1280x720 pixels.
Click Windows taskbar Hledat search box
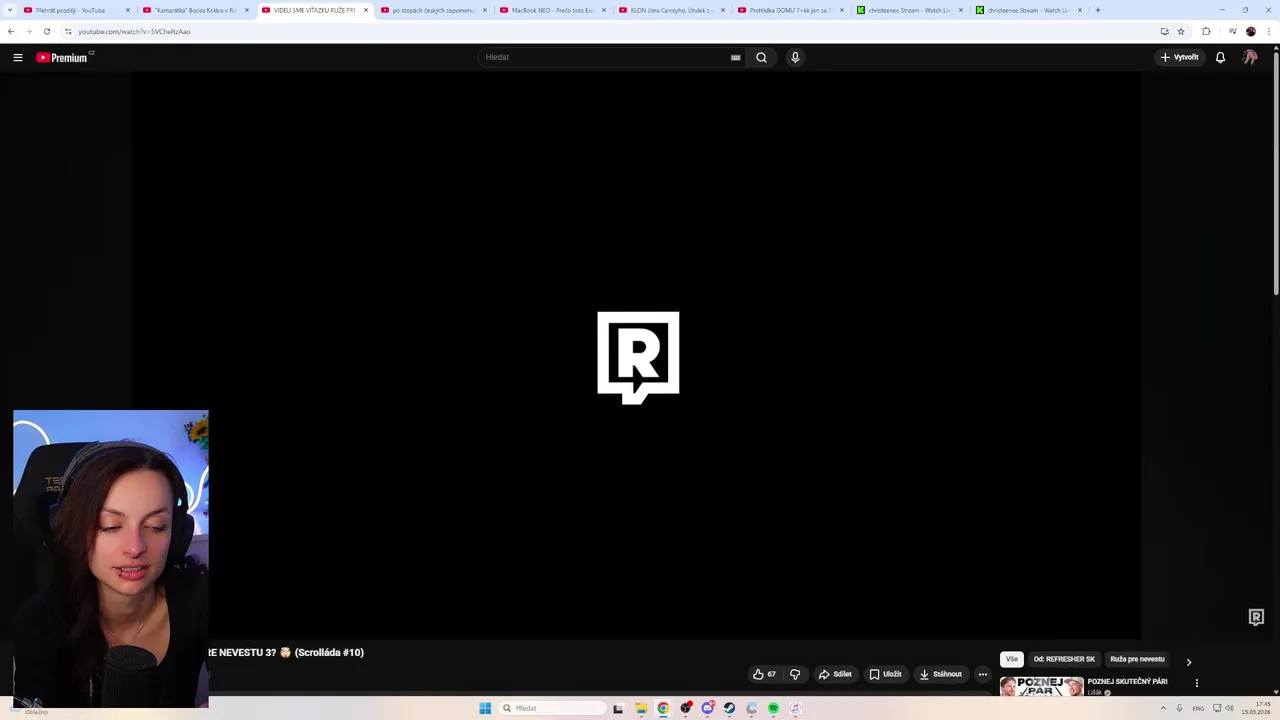point(554,708)
